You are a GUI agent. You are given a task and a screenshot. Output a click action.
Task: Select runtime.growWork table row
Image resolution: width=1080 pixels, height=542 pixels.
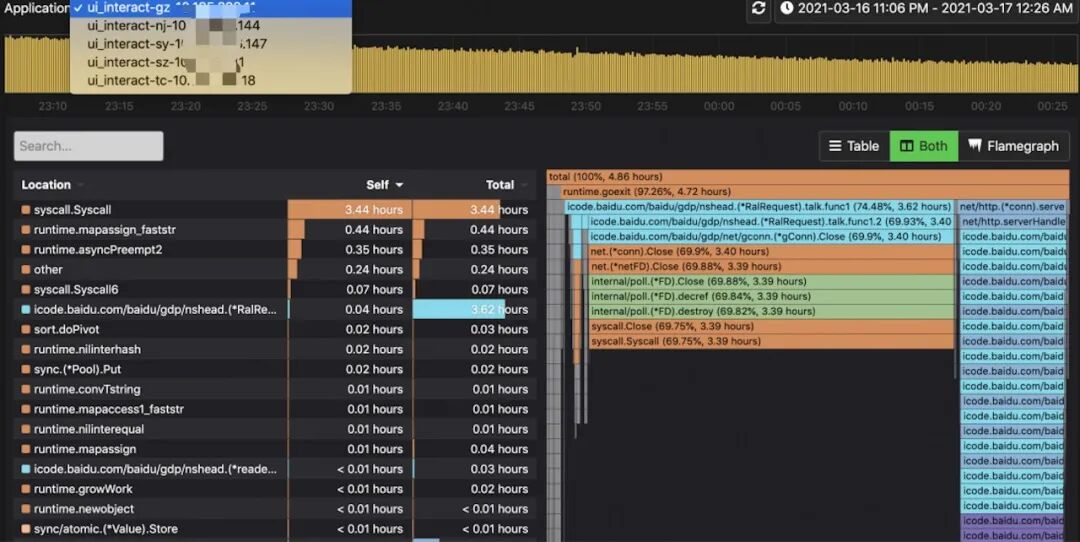tap(275, 489)
